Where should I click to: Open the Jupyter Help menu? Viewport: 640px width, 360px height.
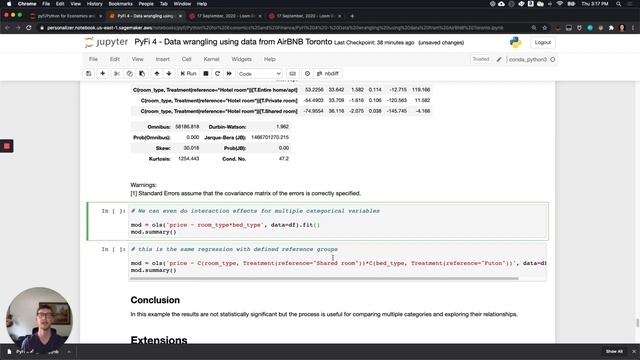pyautogui.click(x=270, y=59)
